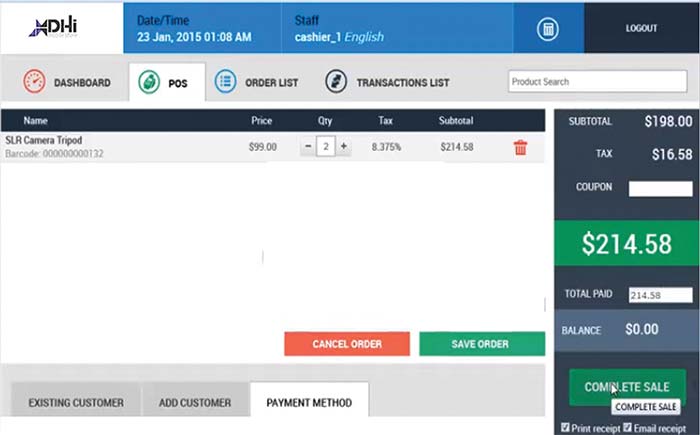Click the $99.00 price cell
The height and width of the screenshot is (435, 700).
click(x=262, y=147)
